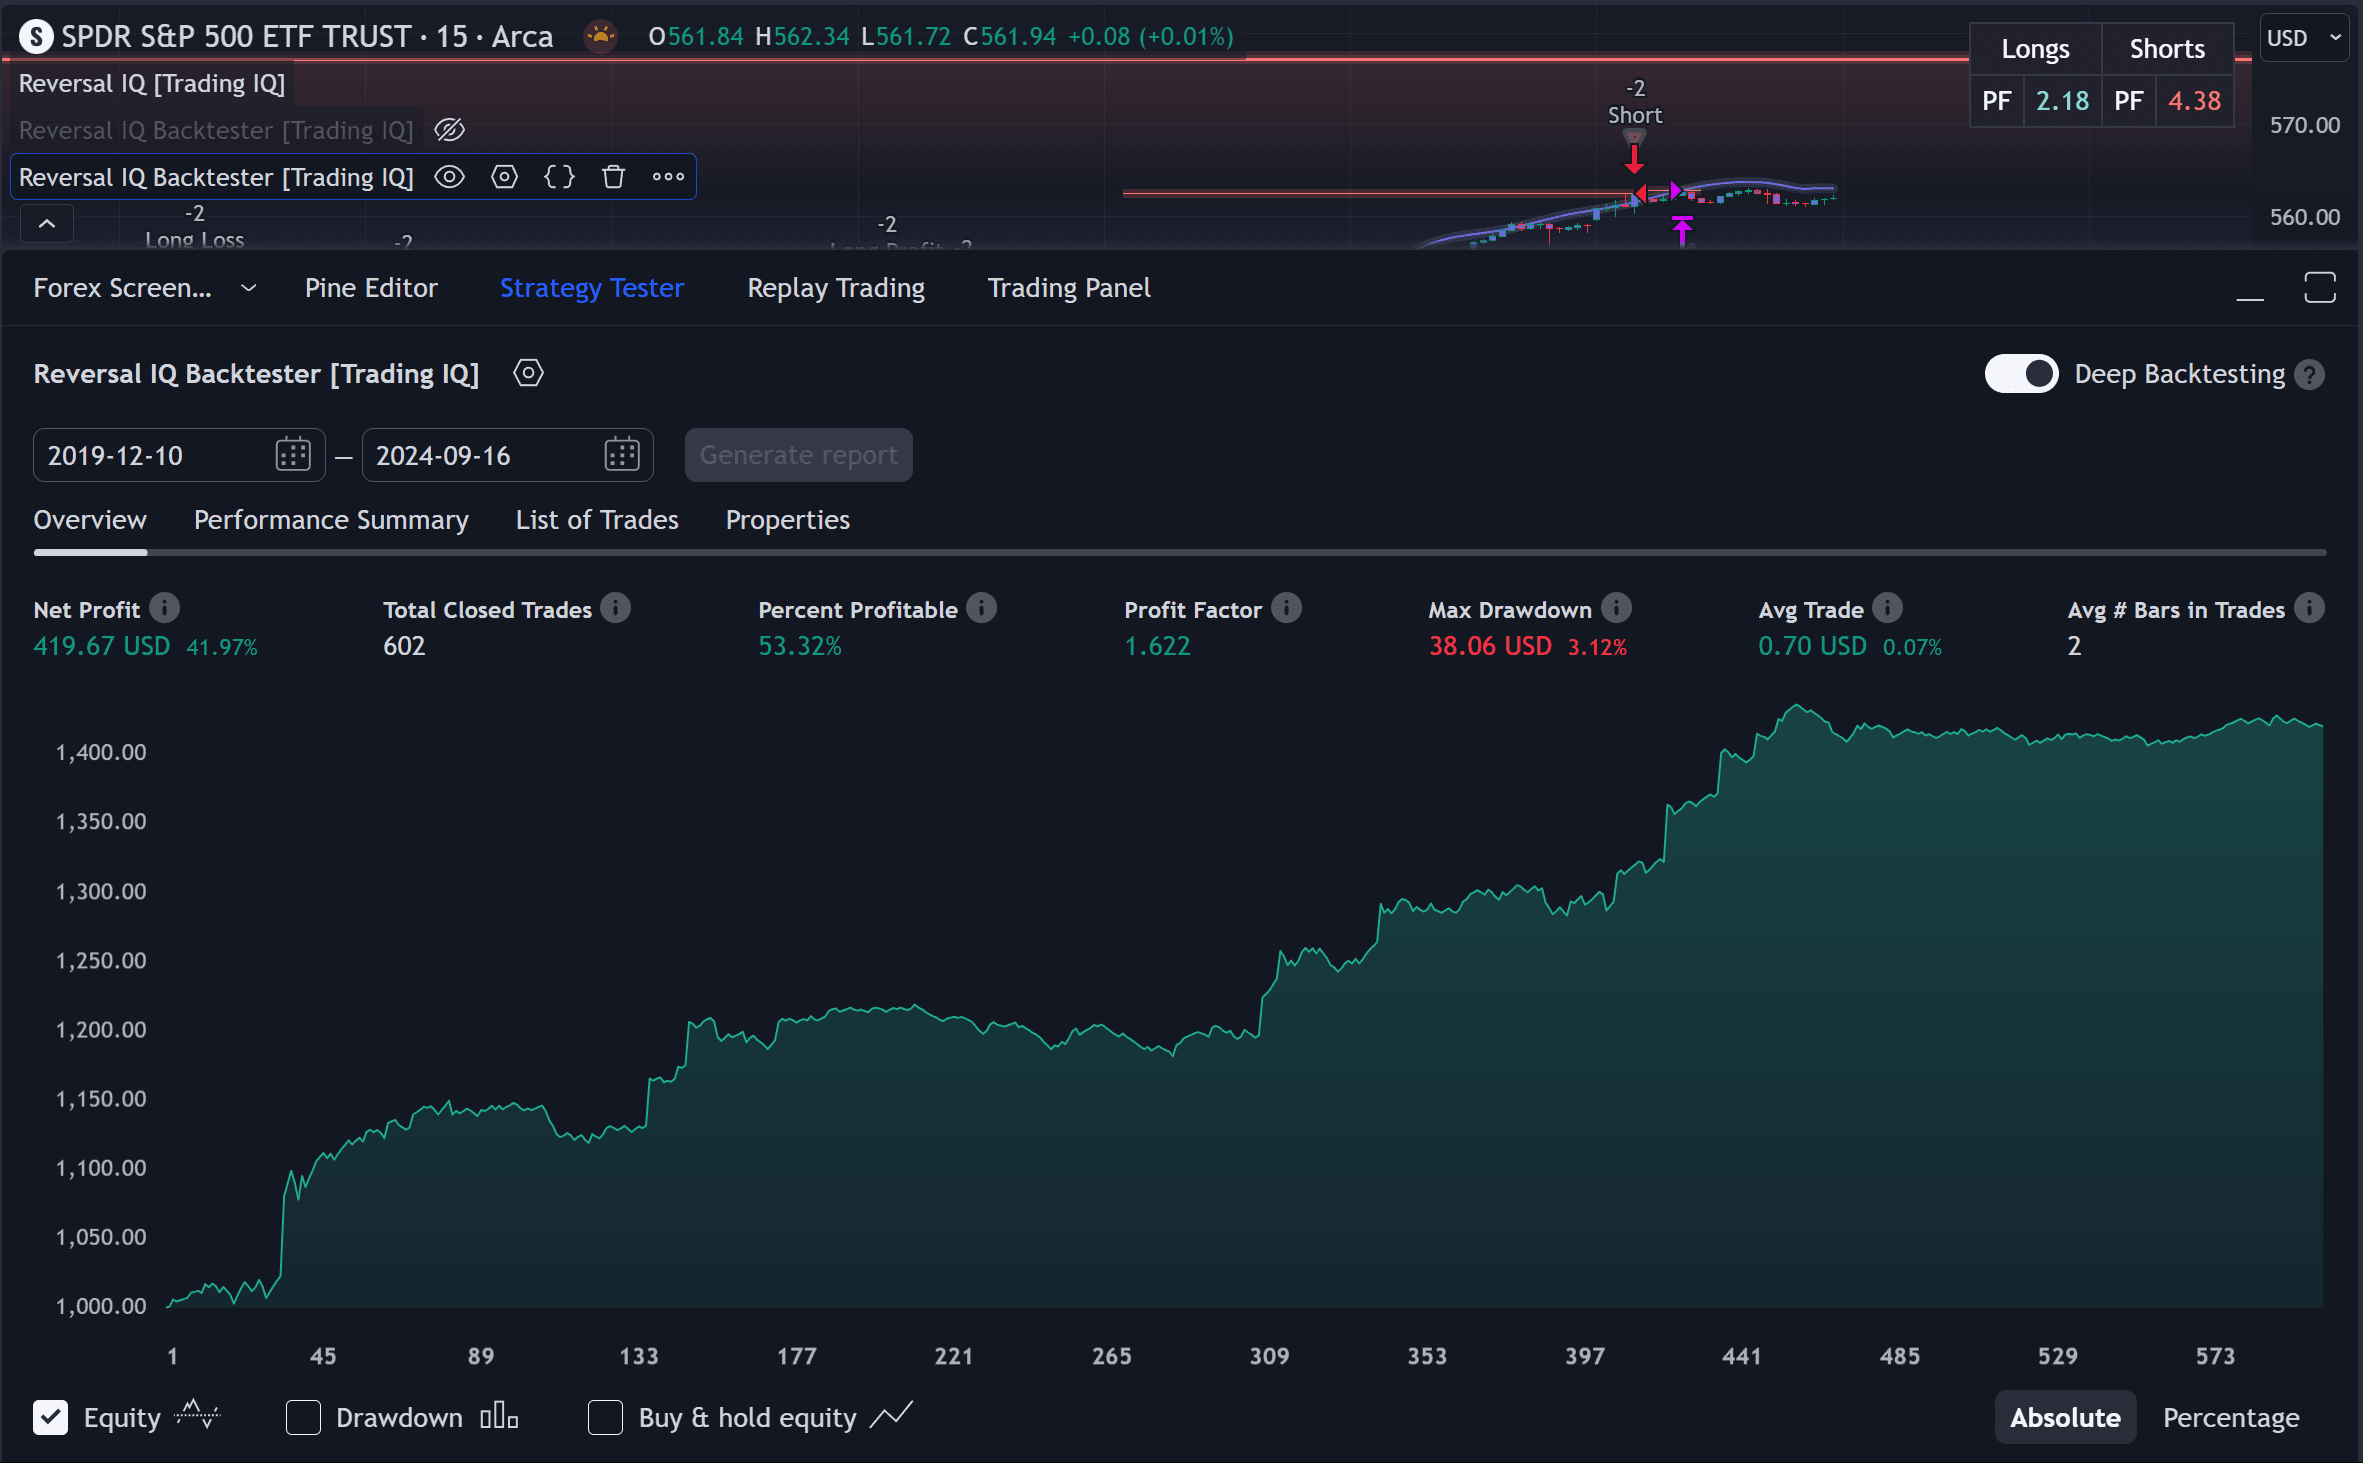Click the Shorts PF 4.38 value

(x=2194, y=101)
